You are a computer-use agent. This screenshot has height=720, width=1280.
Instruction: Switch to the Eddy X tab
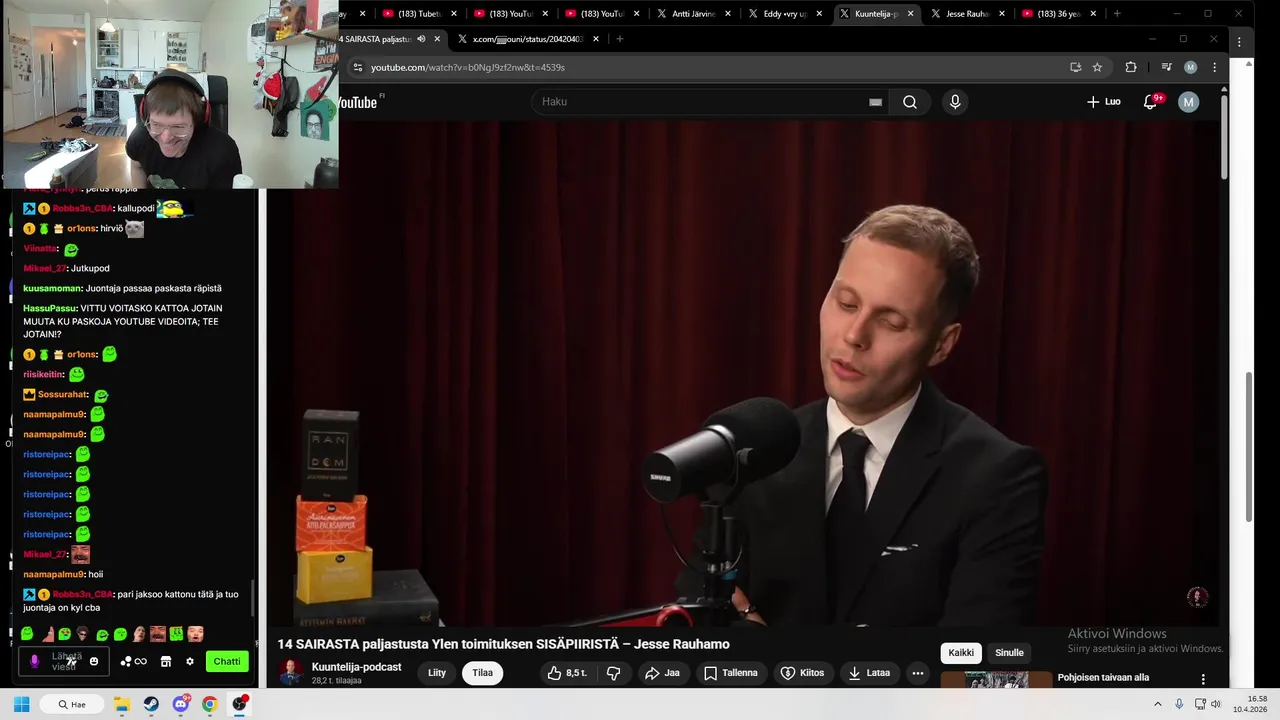(x=784, y=14)
